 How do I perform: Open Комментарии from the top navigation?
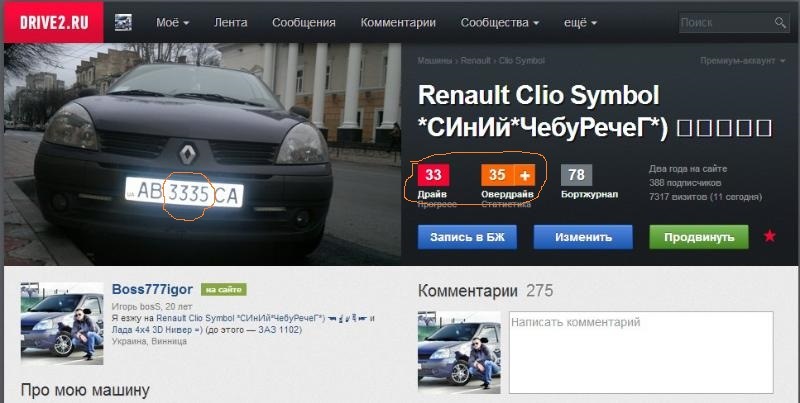point(398,23)
